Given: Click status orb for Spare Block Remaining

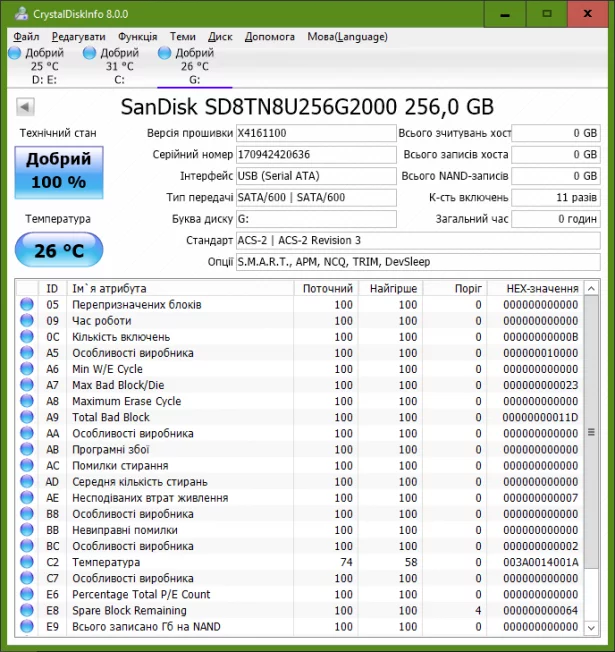Looking at the screenshot, I should 27,610.
